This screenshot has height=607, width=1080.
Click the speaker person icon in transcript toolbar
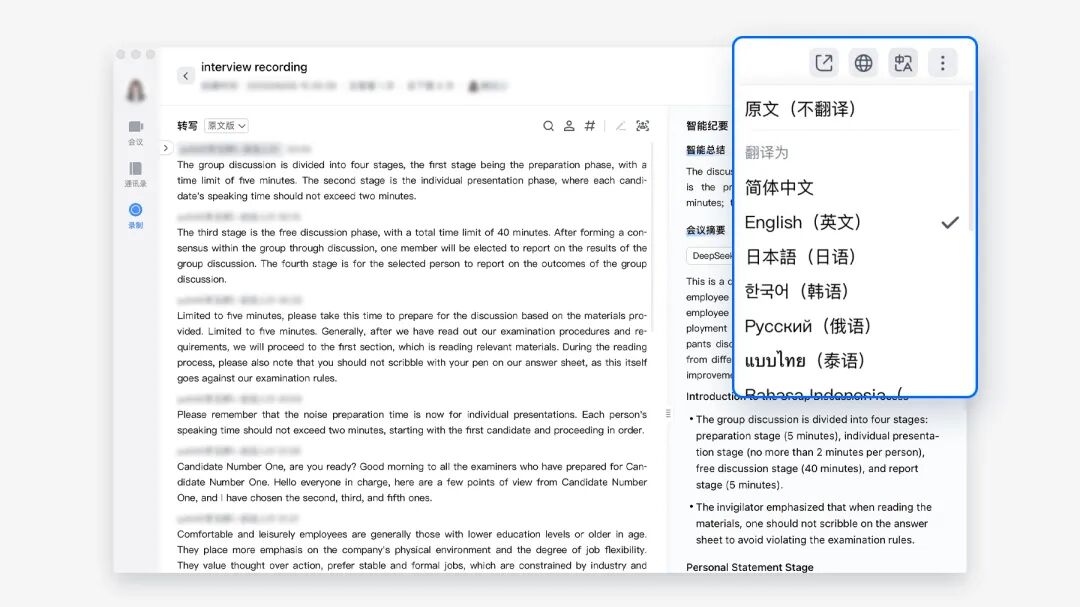coord(569,126)
